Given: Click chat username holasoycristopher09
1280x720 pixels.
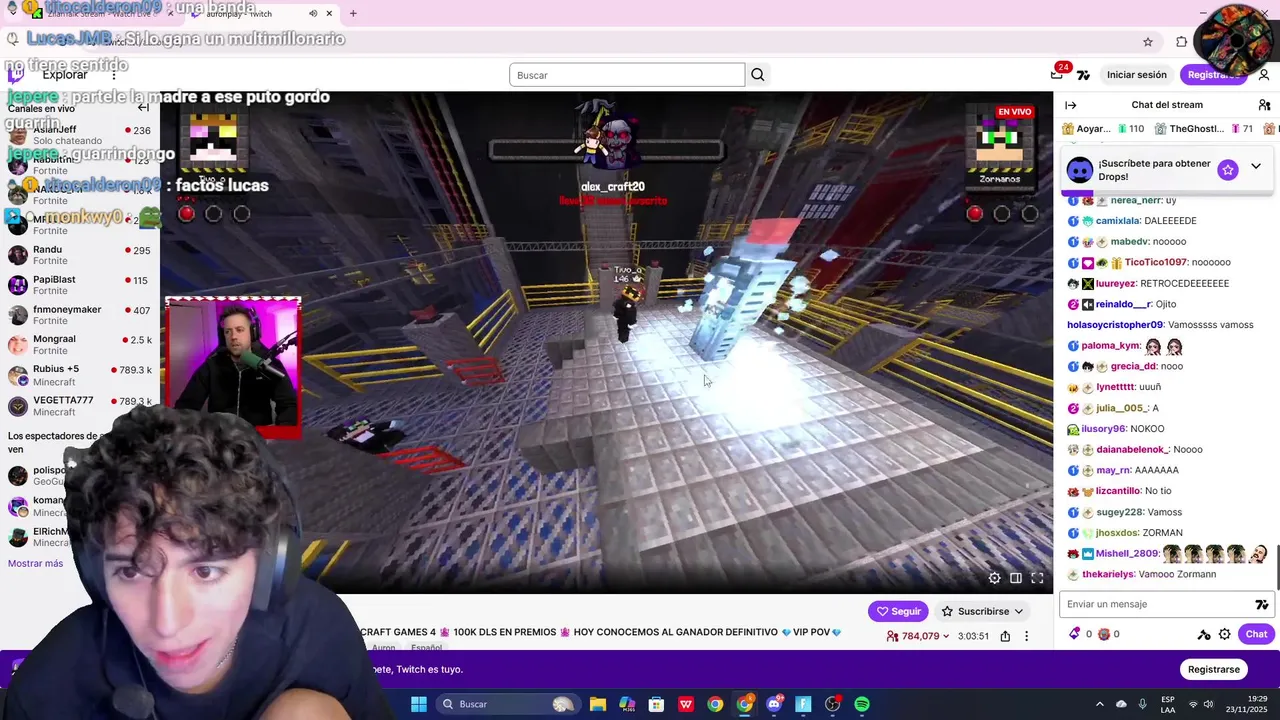Looking at the screenshot, I should coord(1115,325).
